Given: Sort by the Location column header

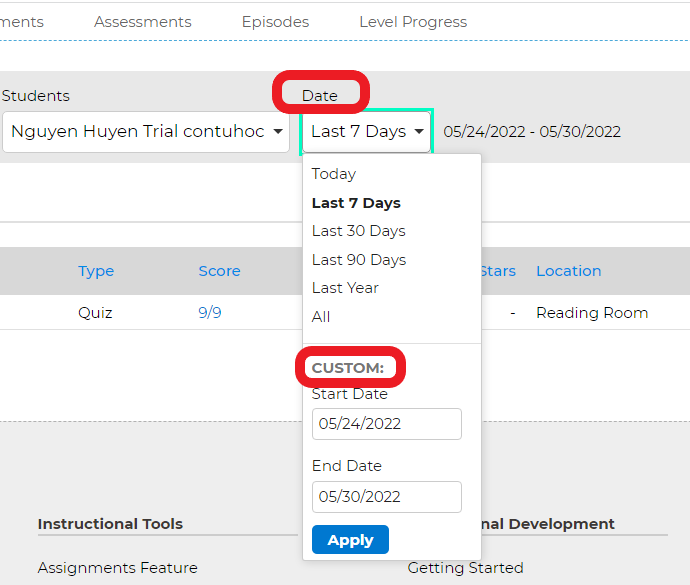Looking at the screenshot, I should (x=568, y=271).
